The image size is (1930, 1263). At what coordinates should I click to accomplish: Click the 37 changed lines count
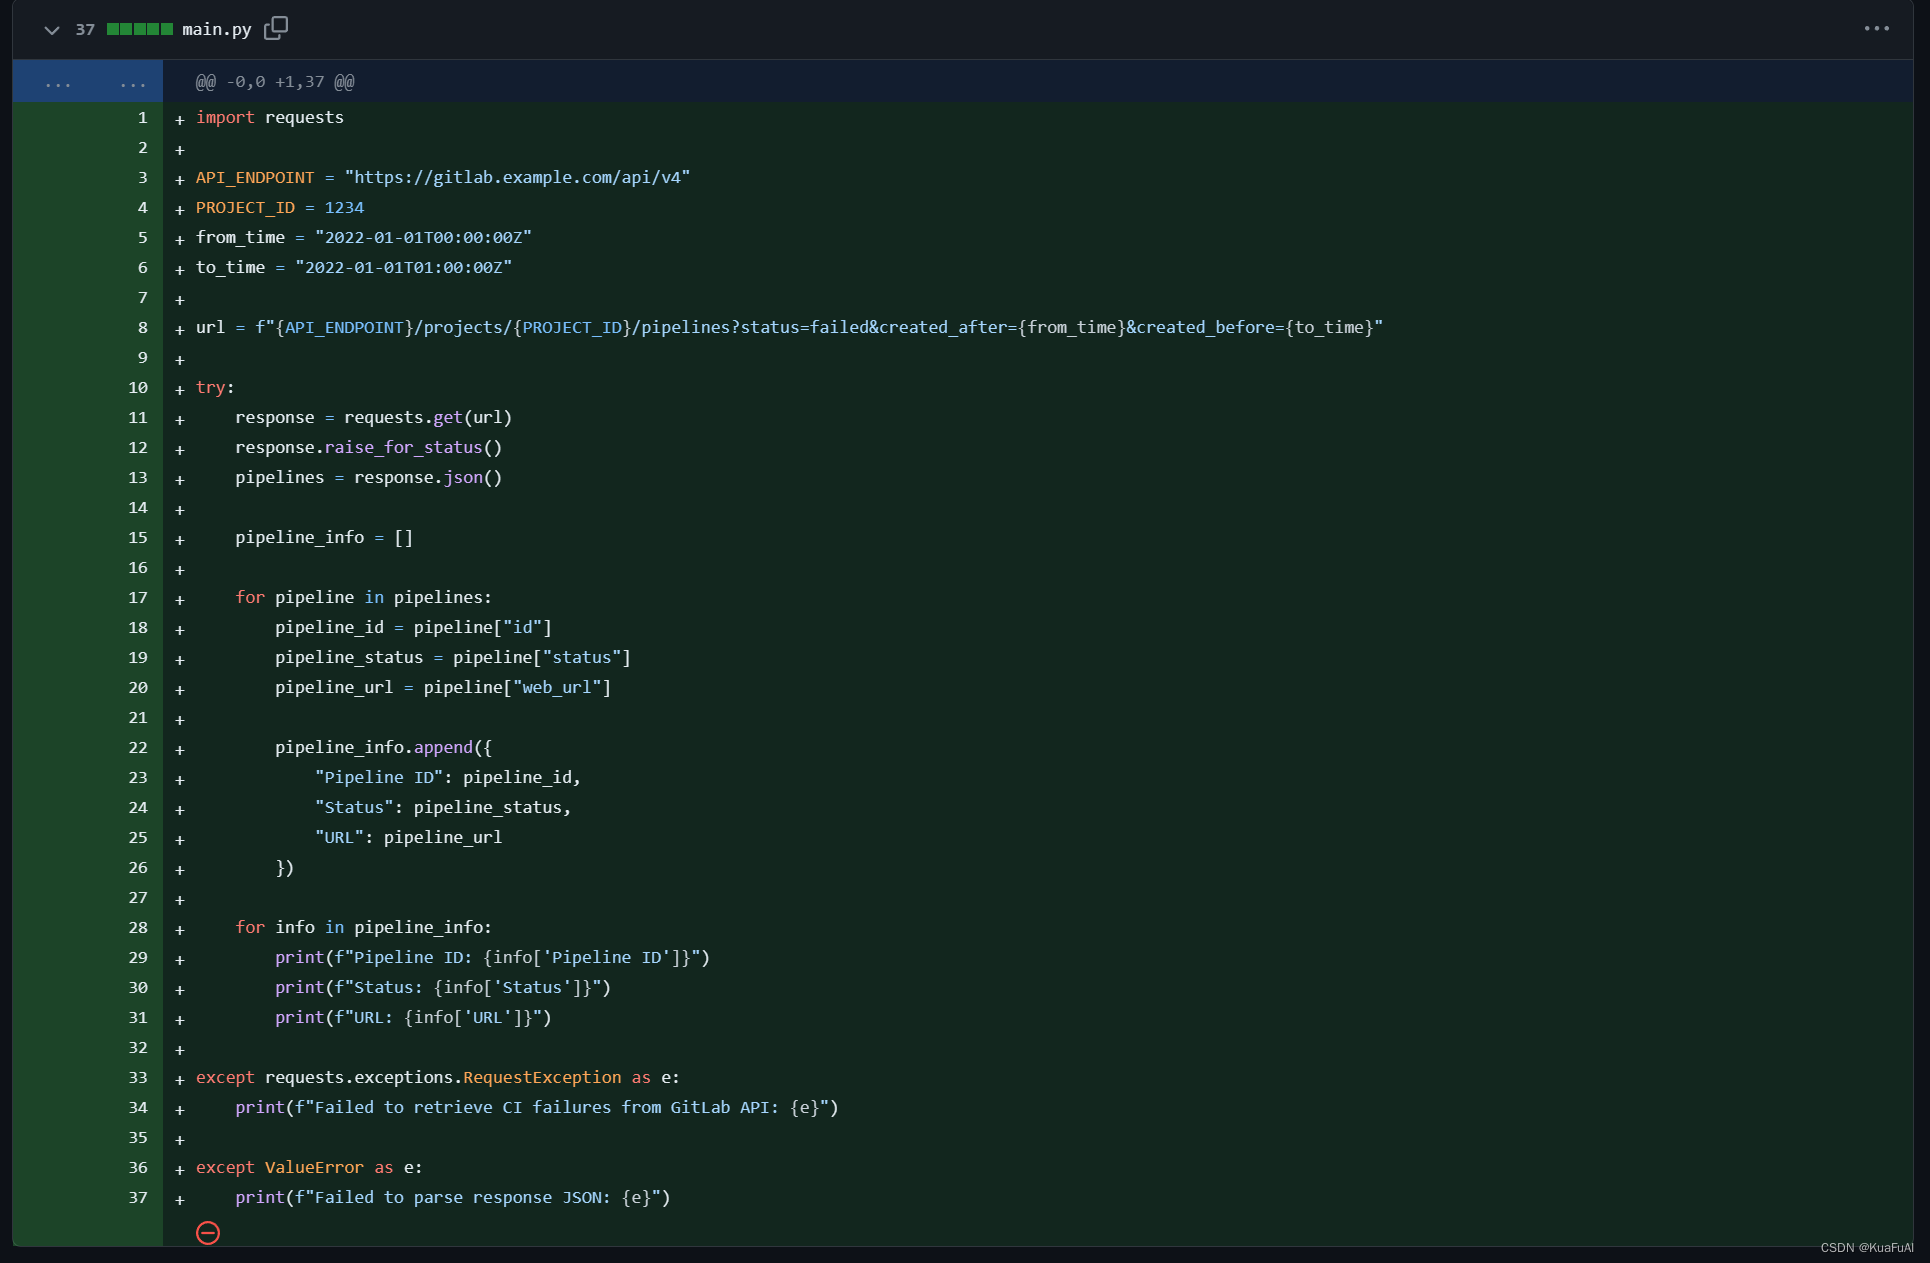tap(85, 30)
